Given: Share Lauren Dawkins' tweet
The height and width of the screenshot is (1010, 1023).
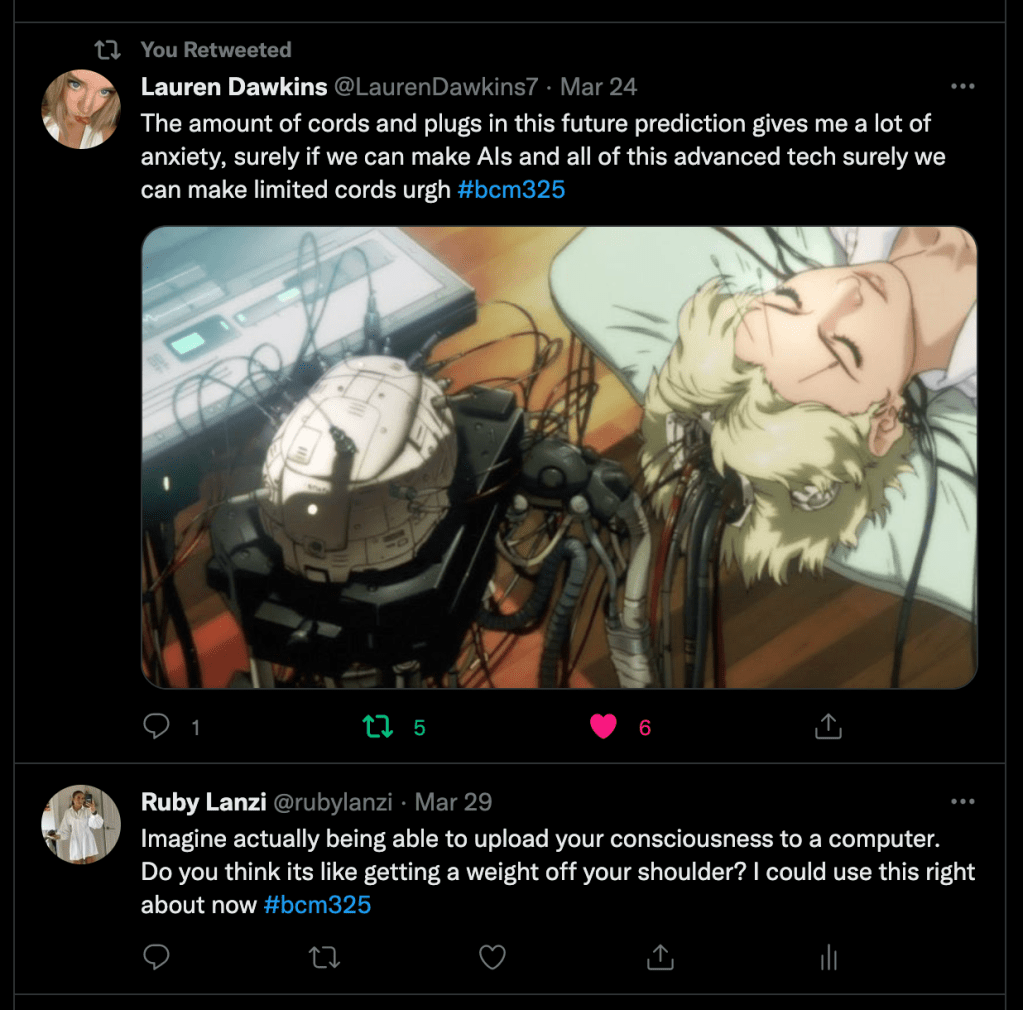Looking at the screenshot, I should tap(829, 726).
